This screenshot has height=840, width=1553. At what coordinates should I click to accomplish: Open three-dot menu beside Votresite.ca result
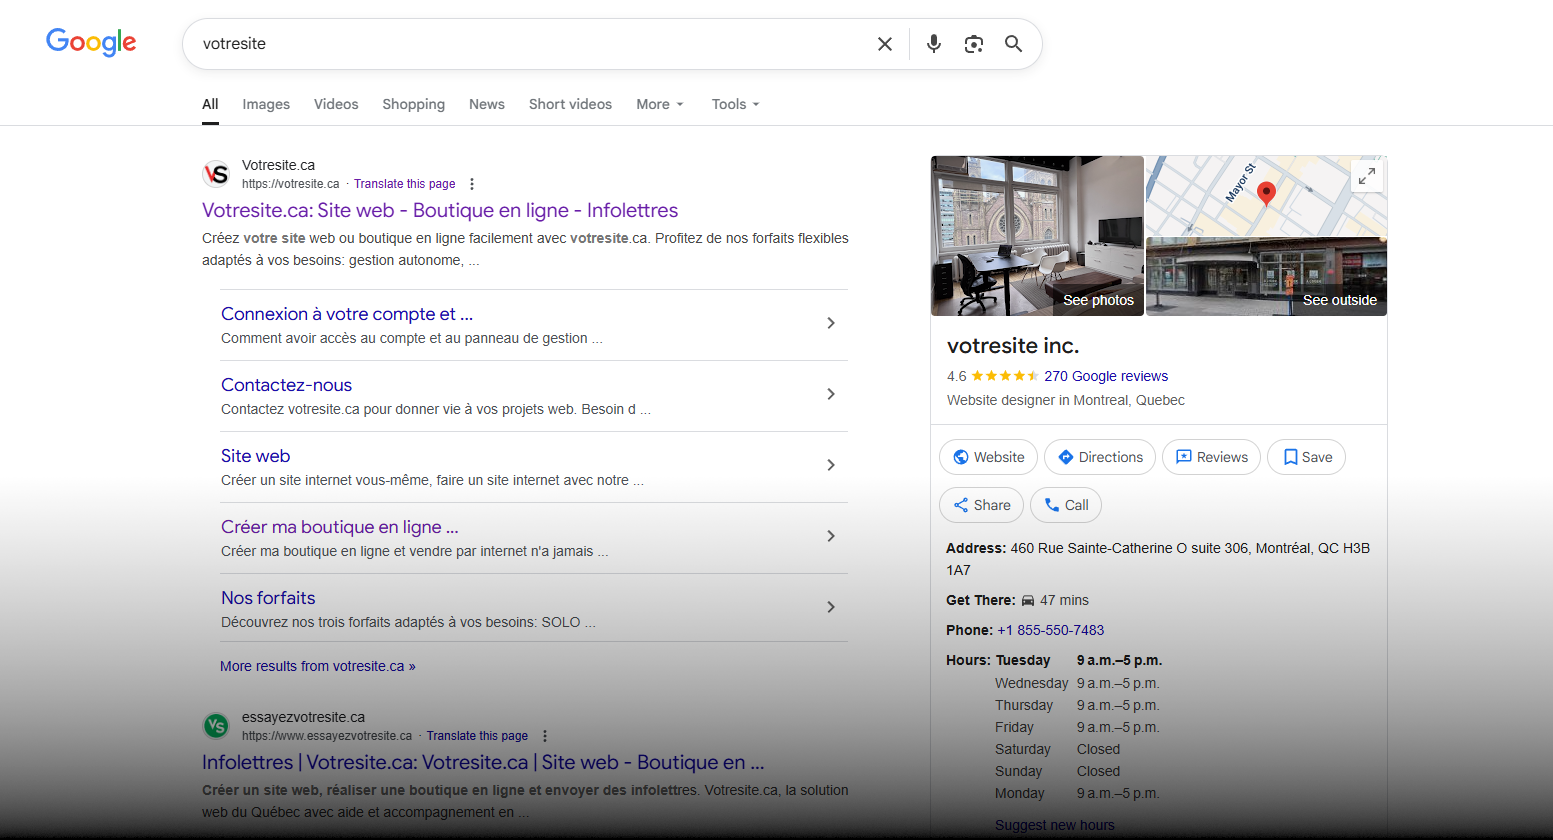[x=472, y=184]
